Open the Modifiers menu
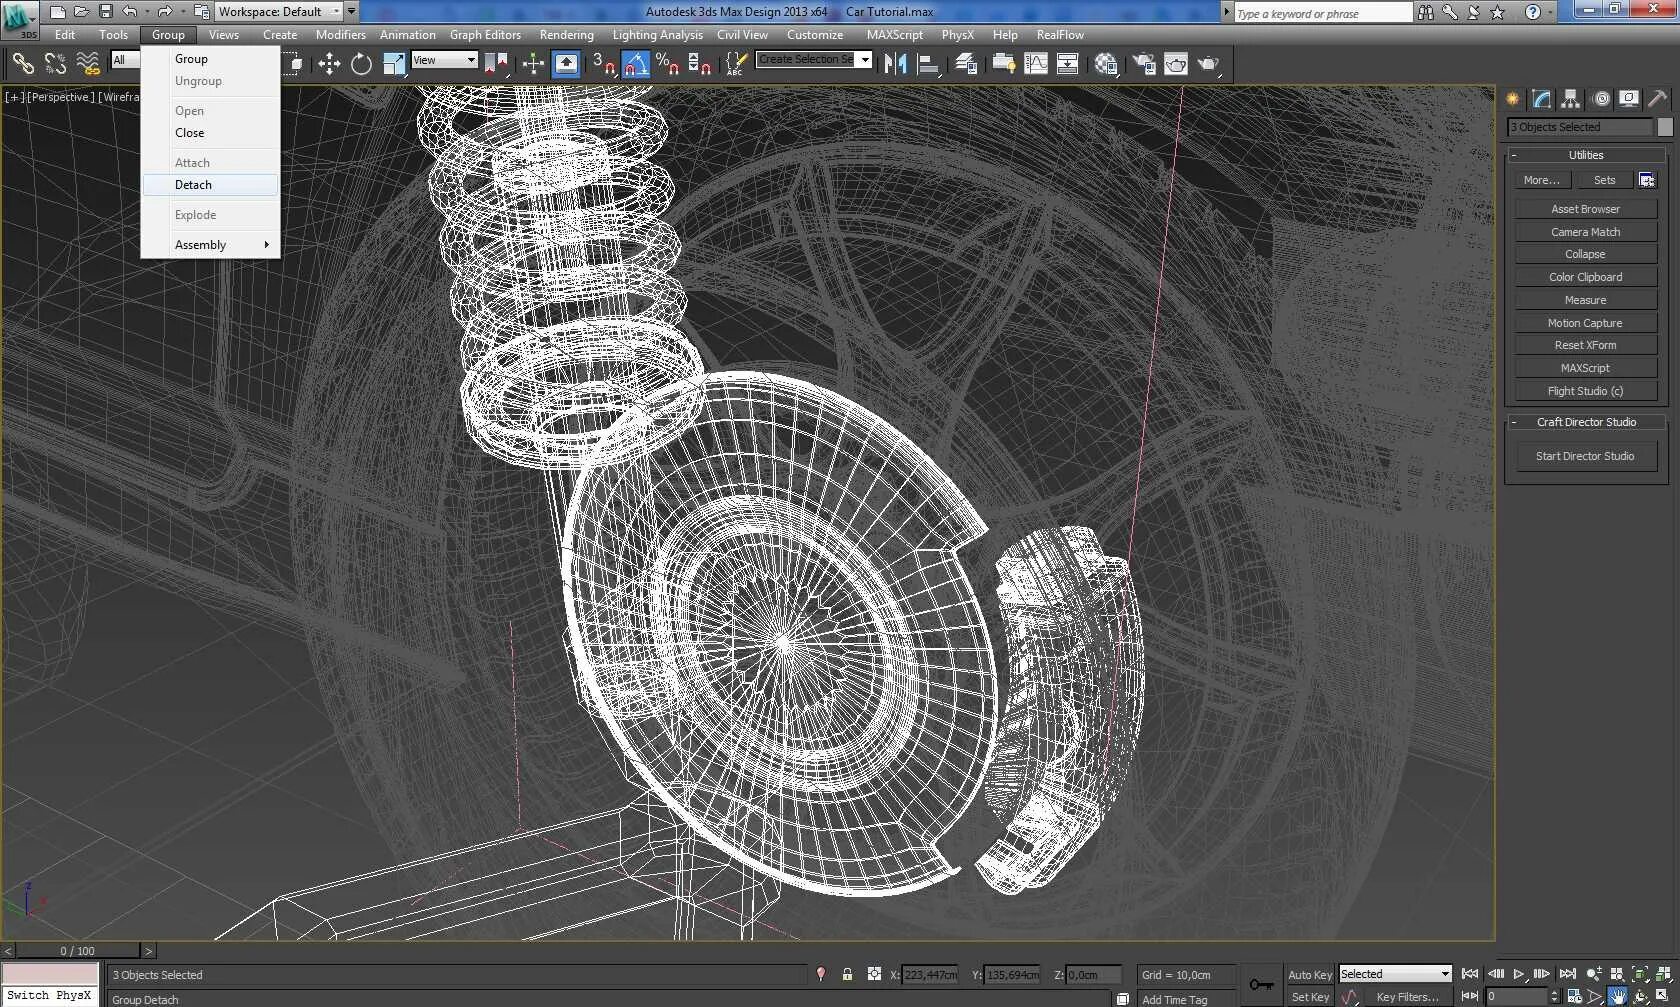This screenshot has height=1007, width=1680. tap(340, 35)
